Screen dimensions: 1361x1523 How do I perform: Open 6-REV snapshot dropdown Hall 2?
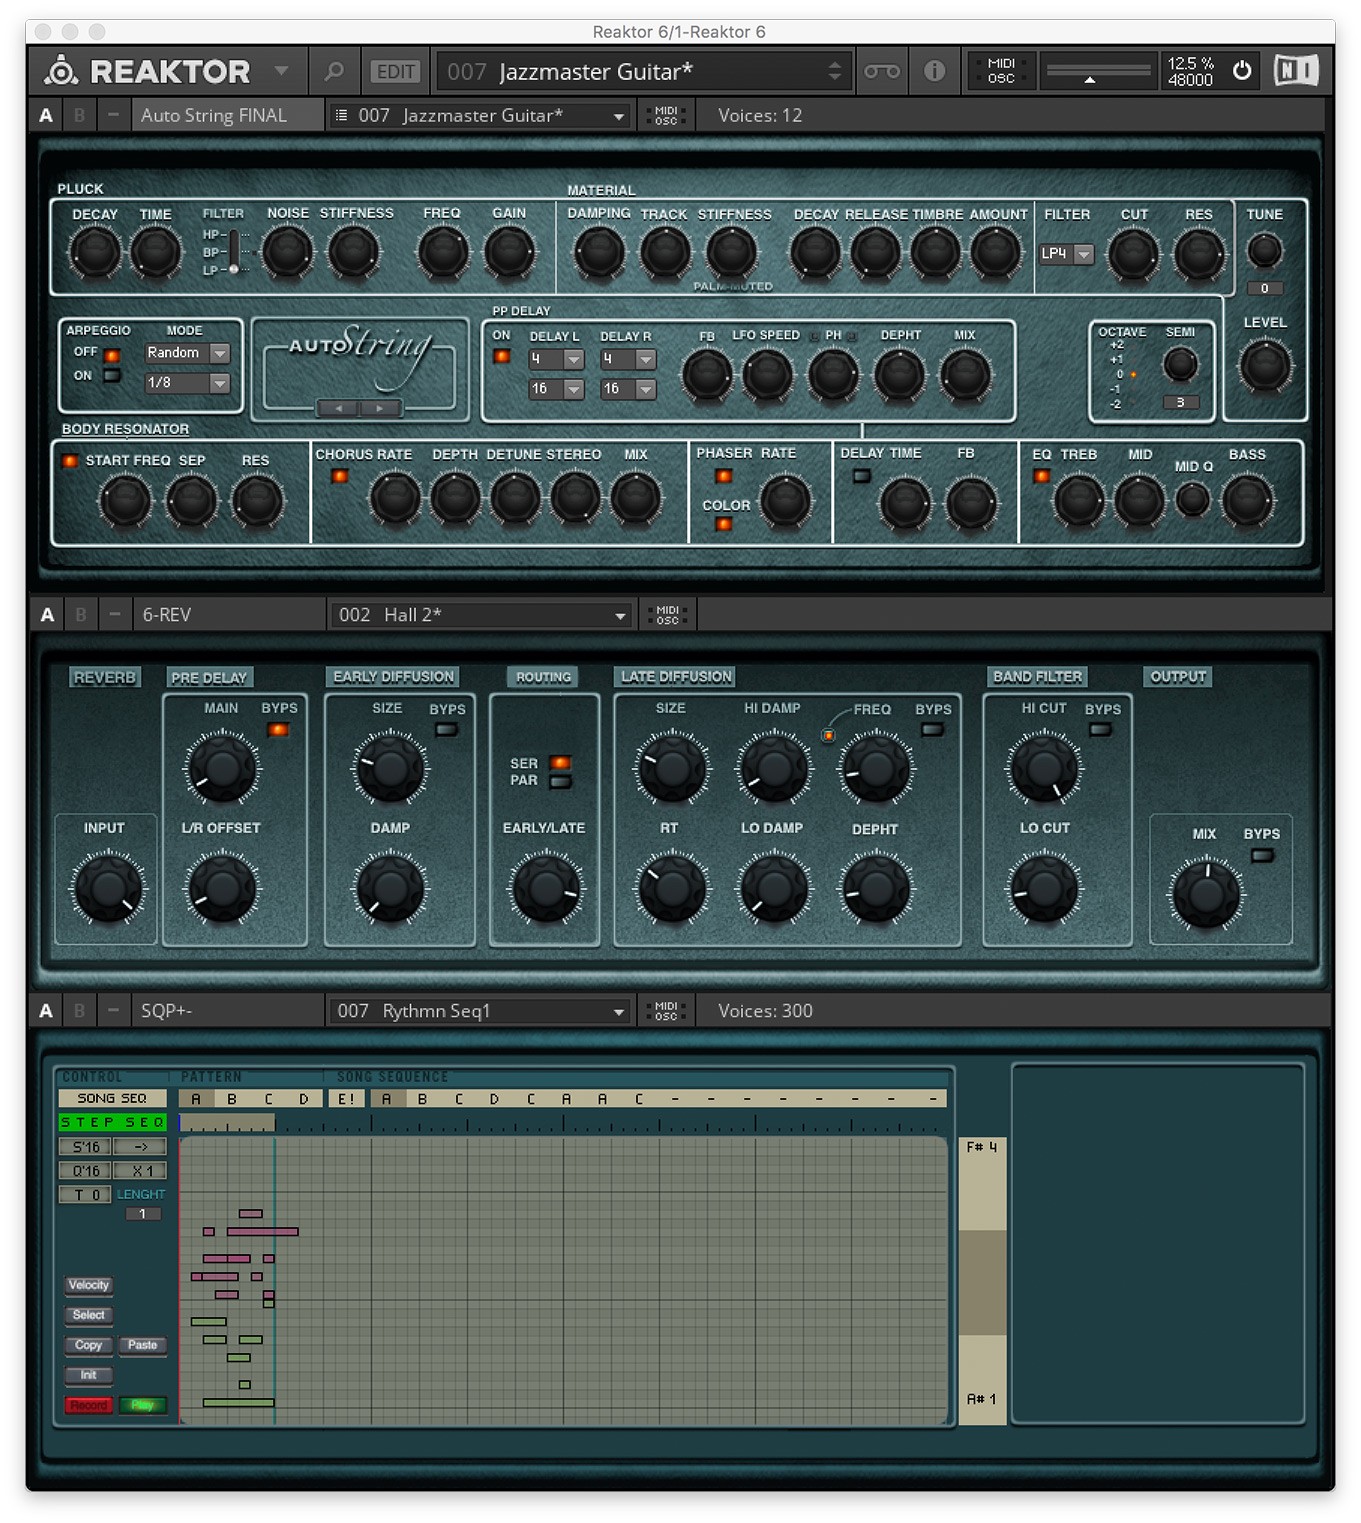(x=481, y=615)
